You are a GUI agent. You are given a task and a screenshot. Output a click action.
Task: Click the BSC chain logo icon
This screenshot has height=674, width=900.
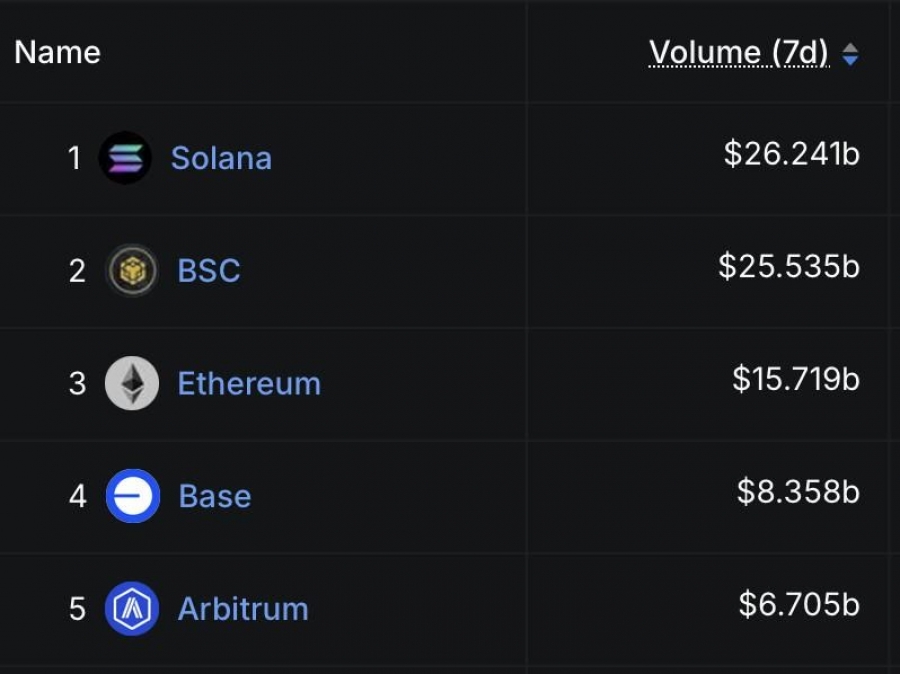[132, 270]
